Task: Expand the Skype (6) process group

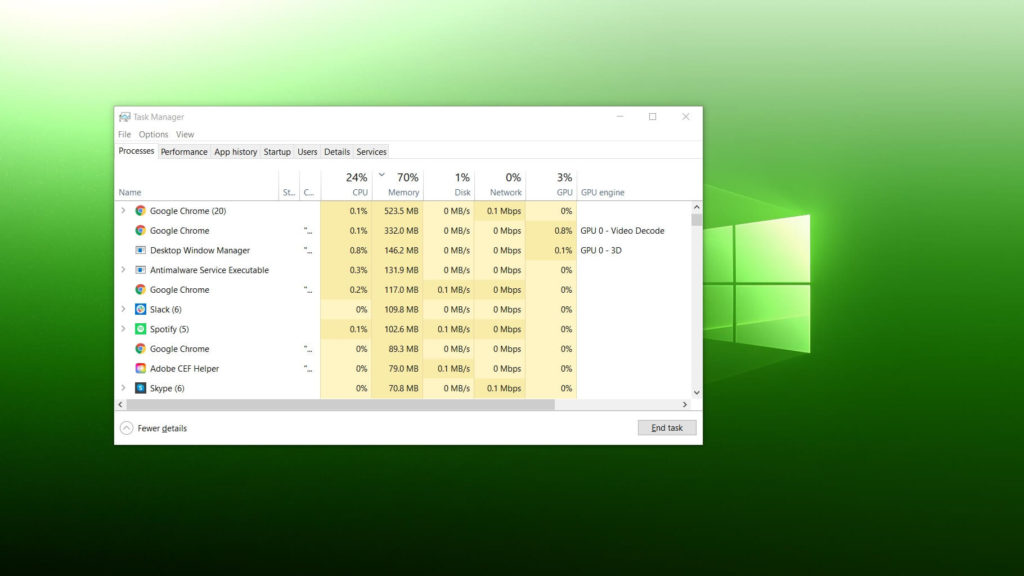Action: point(123,388)
